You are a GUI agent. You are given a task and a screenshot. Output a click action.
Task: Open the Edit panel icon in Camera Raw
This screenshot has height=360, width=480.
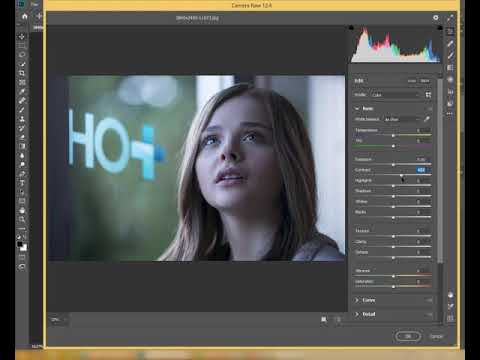click(450, 31)
